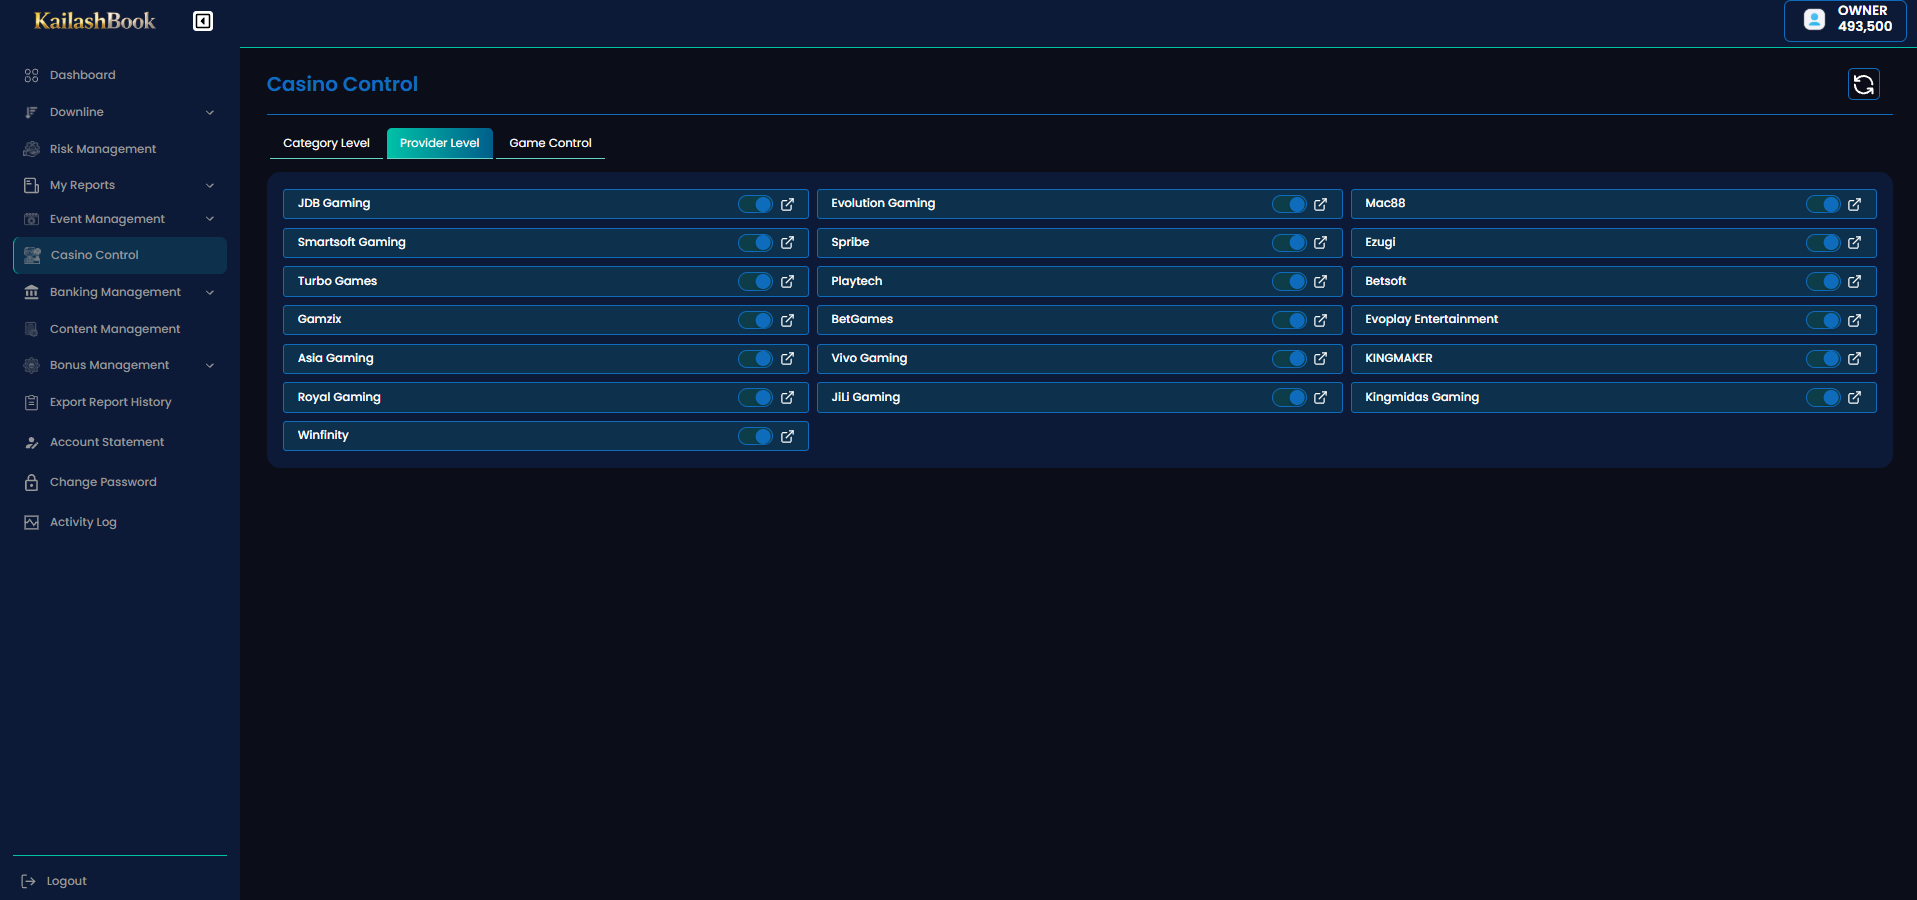The width and height of the screenshot is (1917, 900).
Task: Open Casino Control in the sidebar
Action: tap(120, 255)
